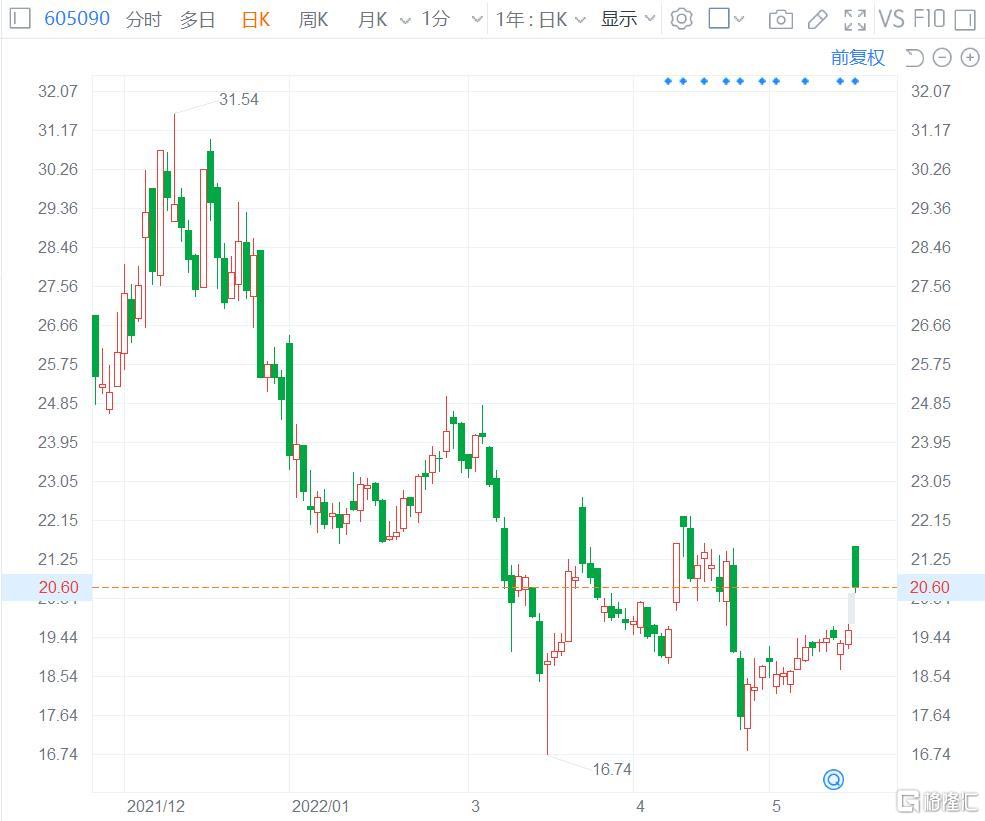985x821 pixels.
Task: Click the blue Q marker on chart
Action: point(833,779)
